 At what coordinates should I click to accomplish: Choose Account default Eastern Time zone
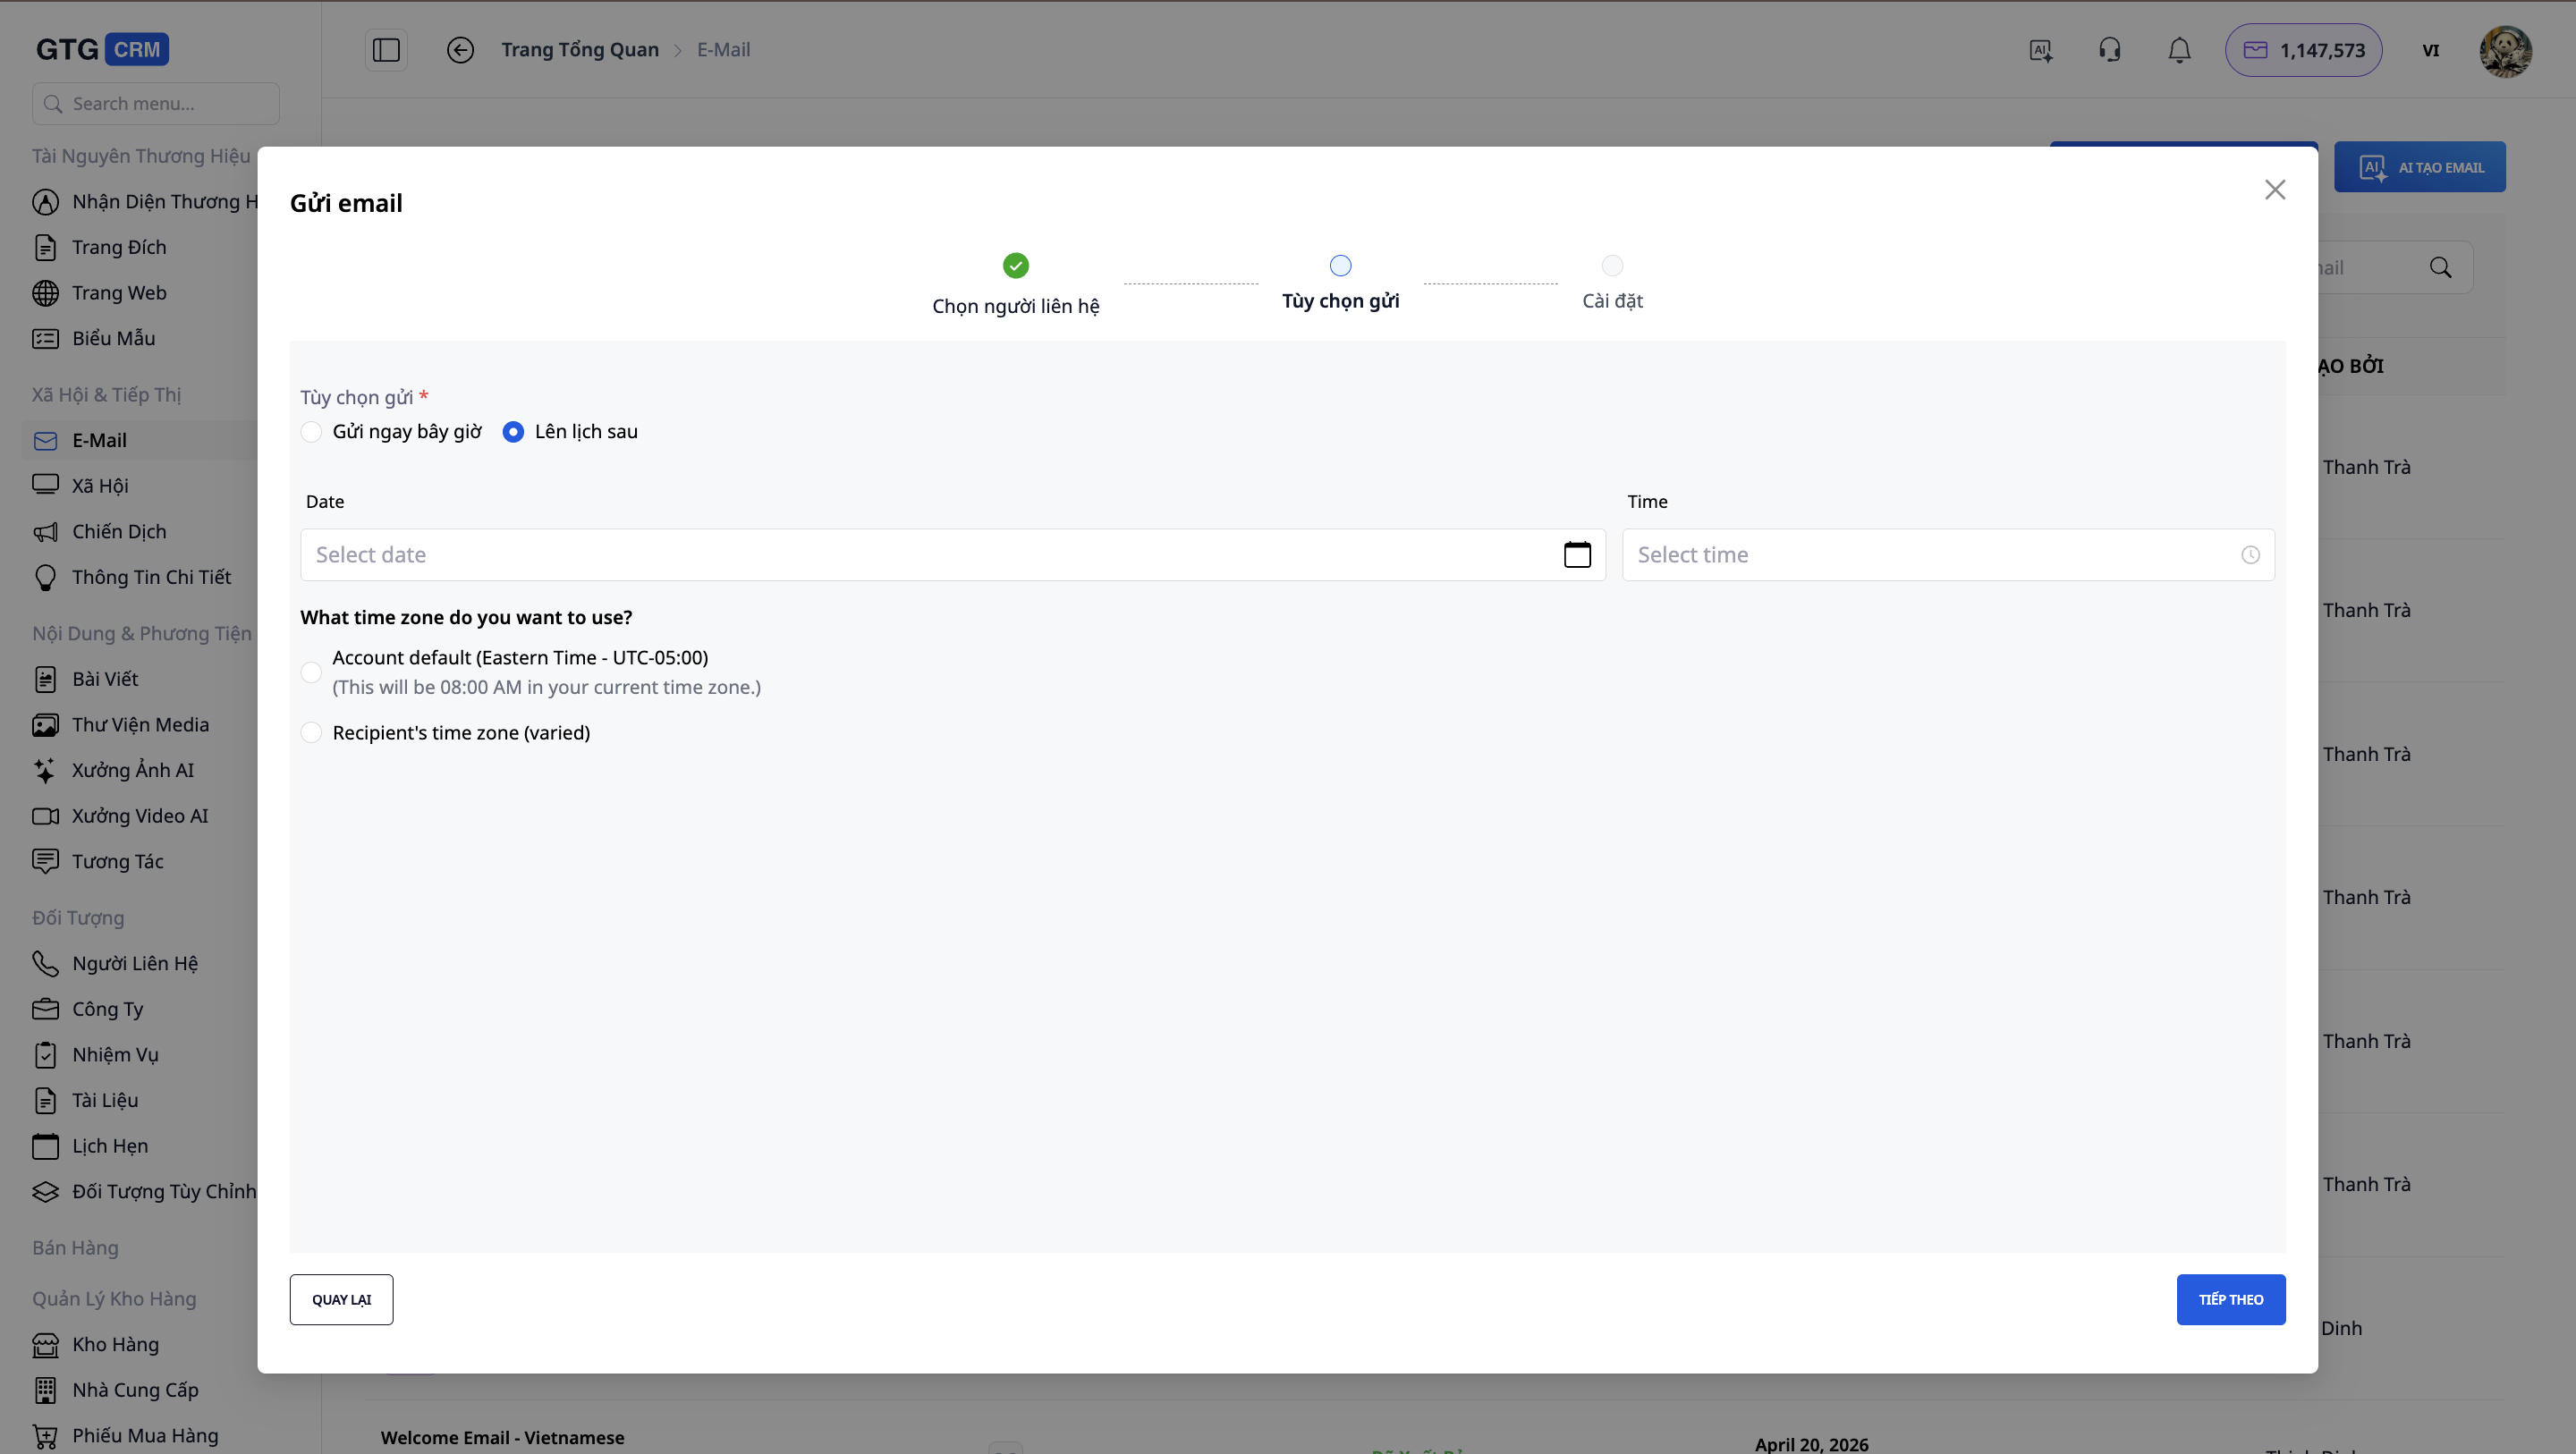tap(311, 672)
